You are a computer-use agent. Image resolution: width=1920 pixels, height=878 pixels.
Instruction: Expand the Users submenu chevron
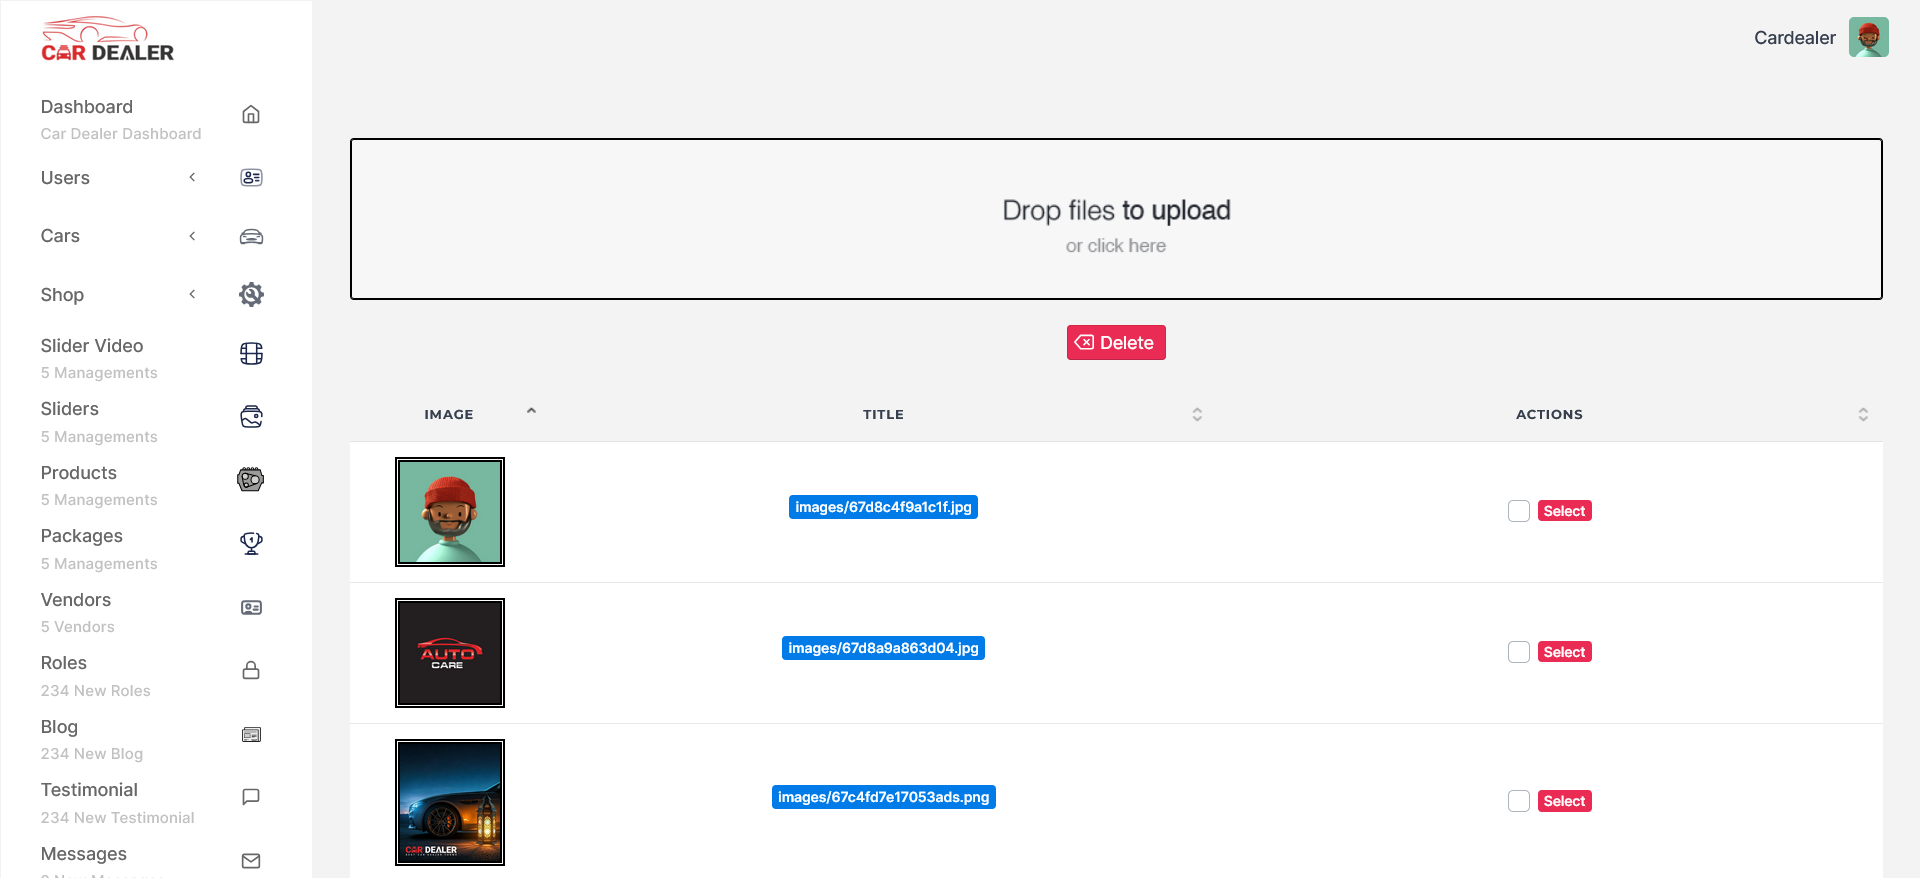coord(192,178)
